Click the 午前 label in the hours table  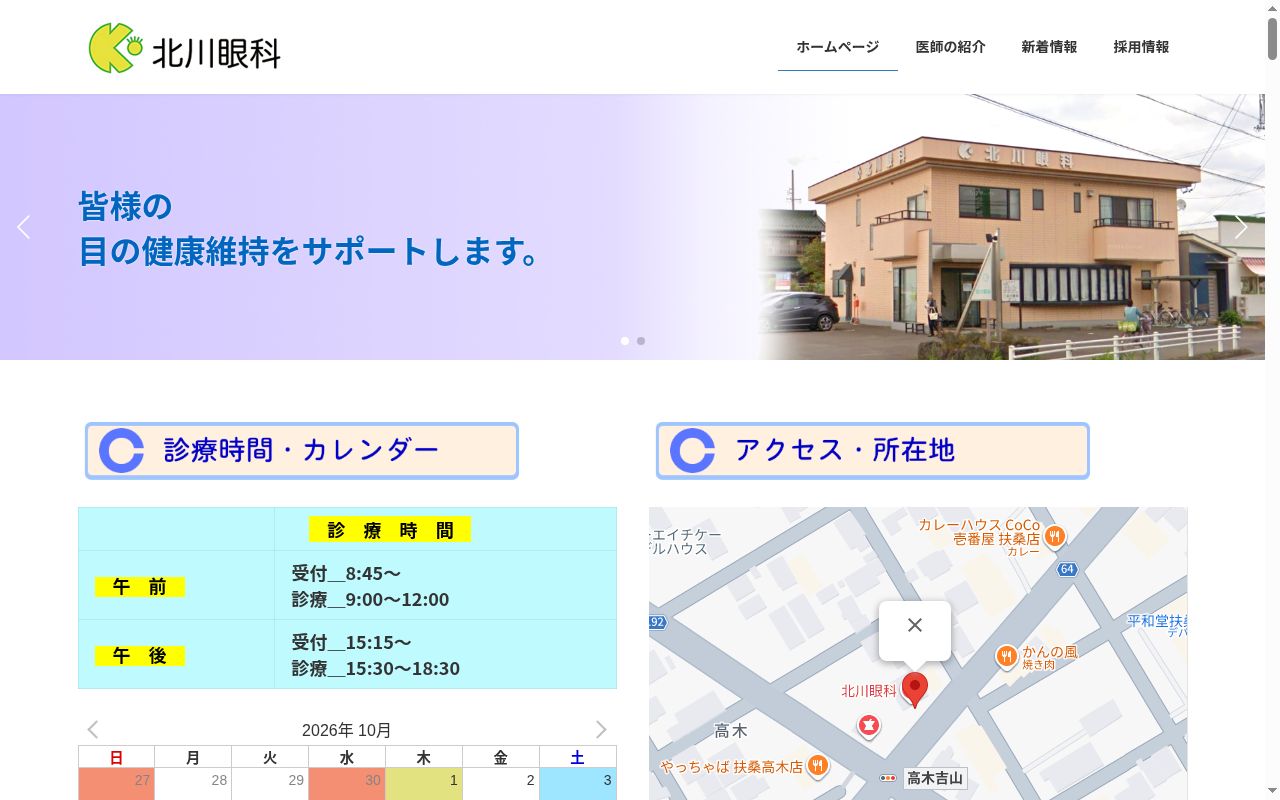140,587
